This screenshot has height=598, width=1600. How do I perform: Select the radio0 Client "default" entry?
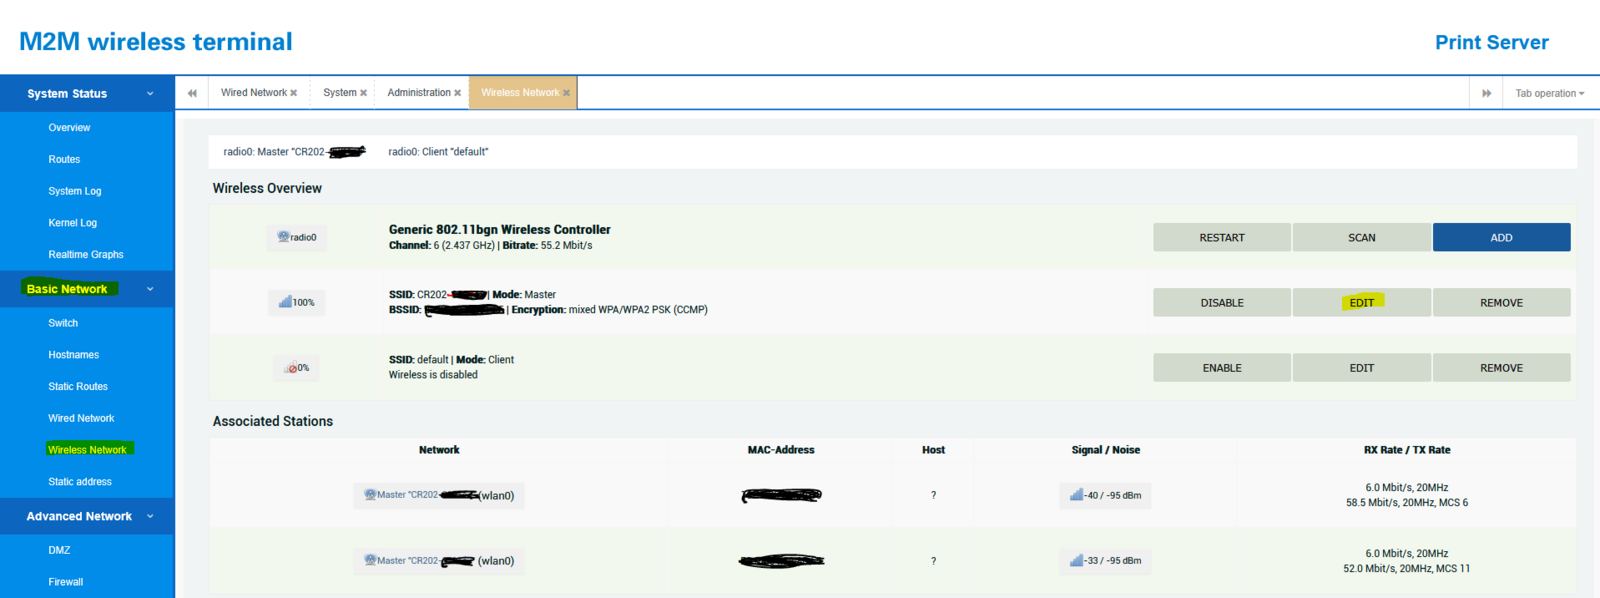[x=438, y=152]
